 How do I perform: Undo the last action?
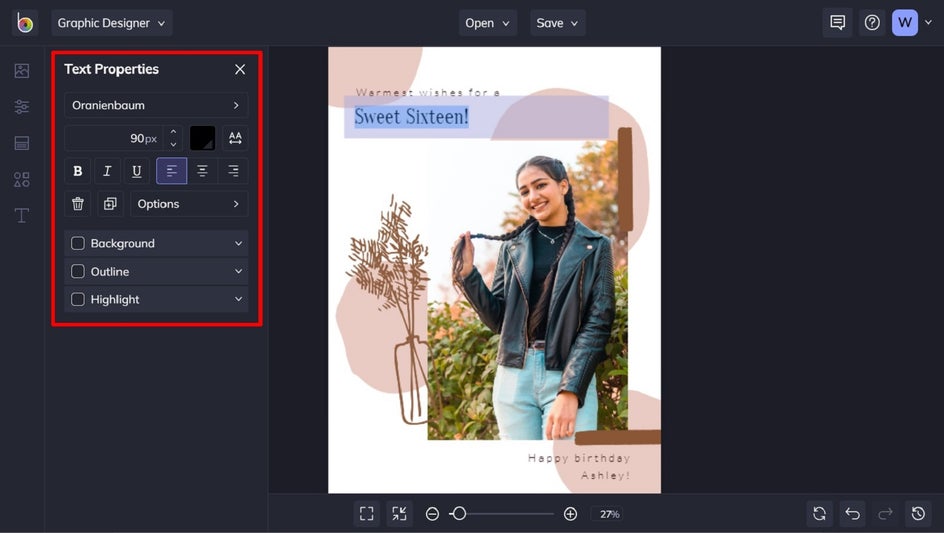(852, 514)
